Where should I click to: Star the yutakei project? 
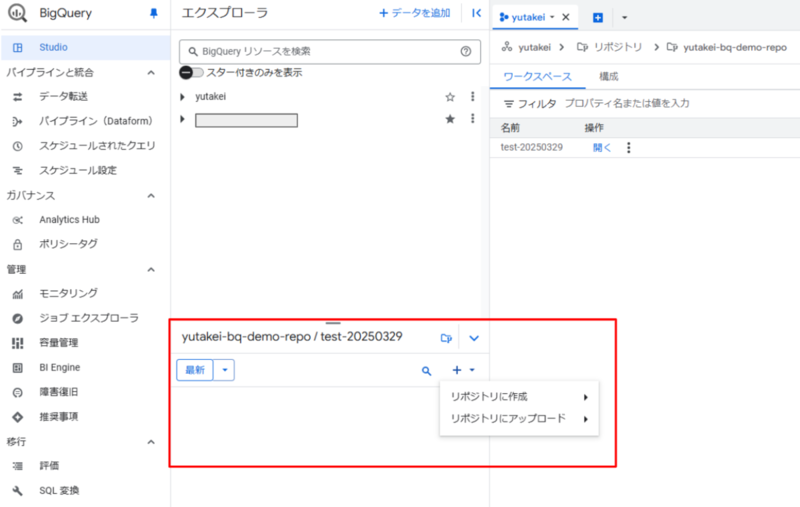[x=450, y=97]
